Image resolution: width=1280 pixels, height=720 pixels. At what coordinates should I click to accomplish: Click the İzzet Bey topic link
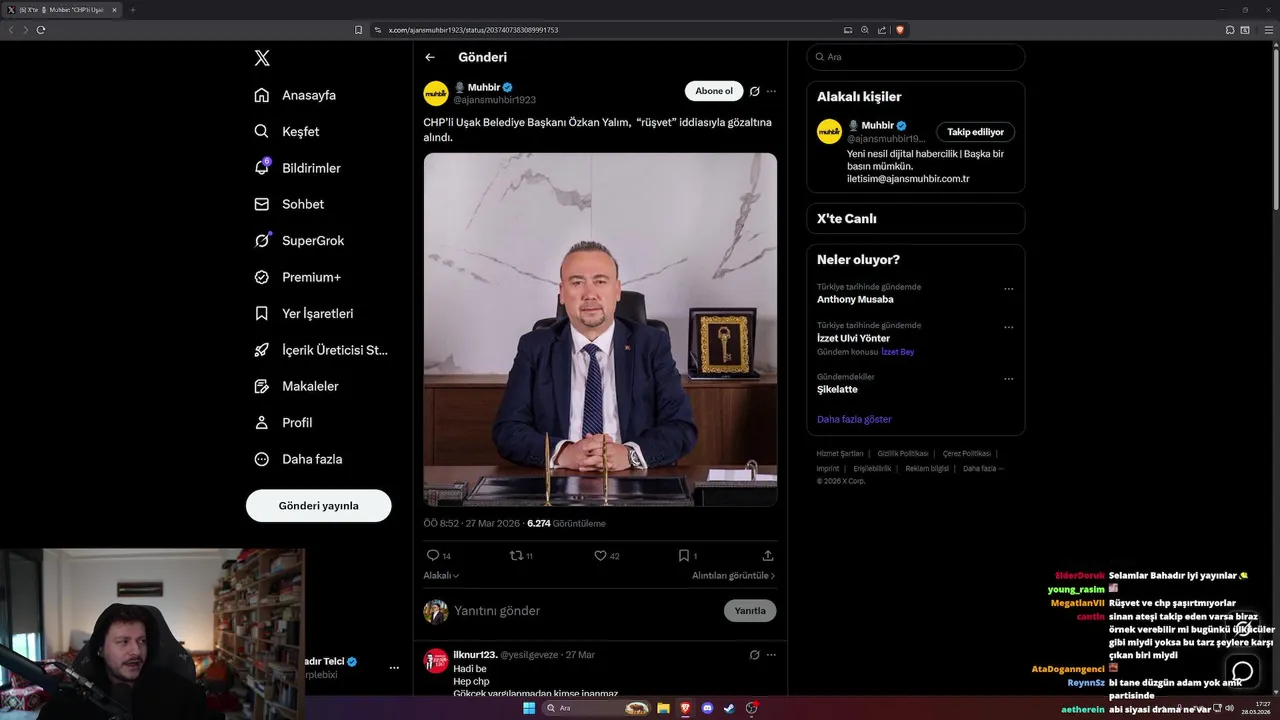(x=897, y=352)
